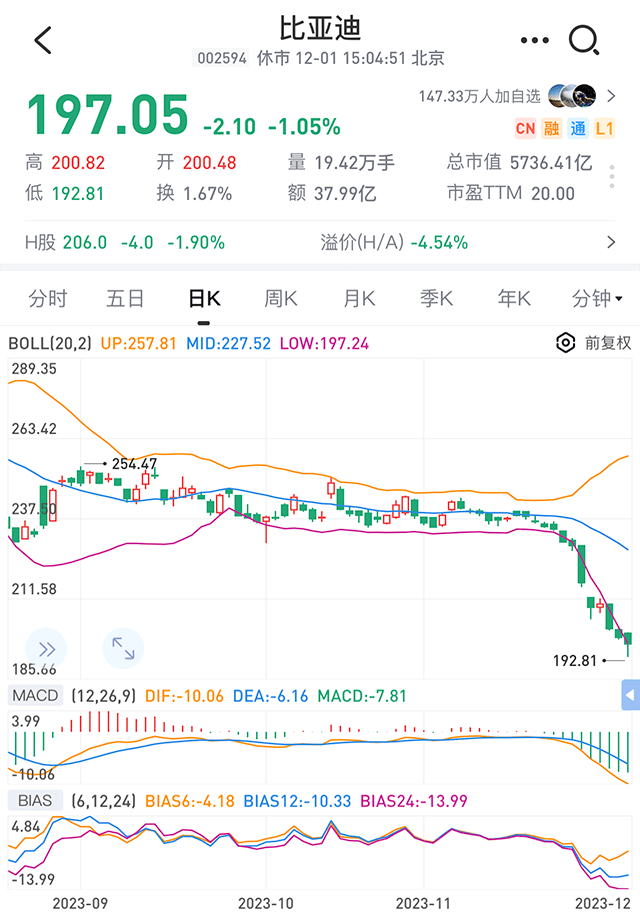640x917 pixels.
Task: Tap the 2023-10 date axis label
Action: (x=266, y=904)
